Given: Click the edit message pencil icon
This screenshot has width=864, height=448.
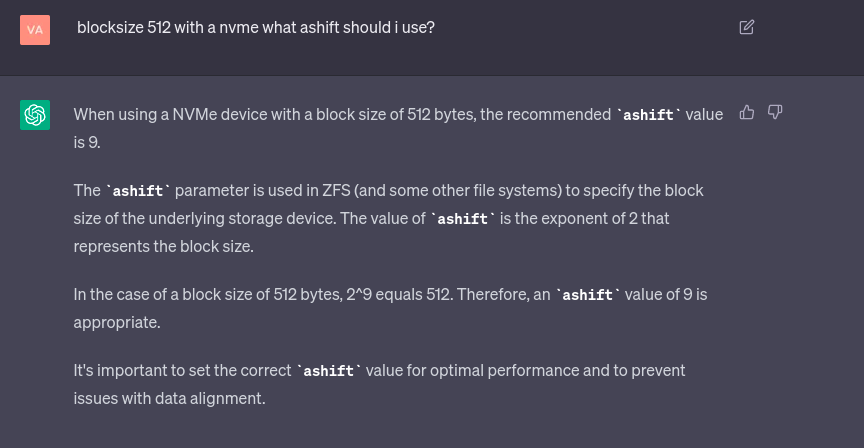Looking at the screenshot, I should coord(746,27).
